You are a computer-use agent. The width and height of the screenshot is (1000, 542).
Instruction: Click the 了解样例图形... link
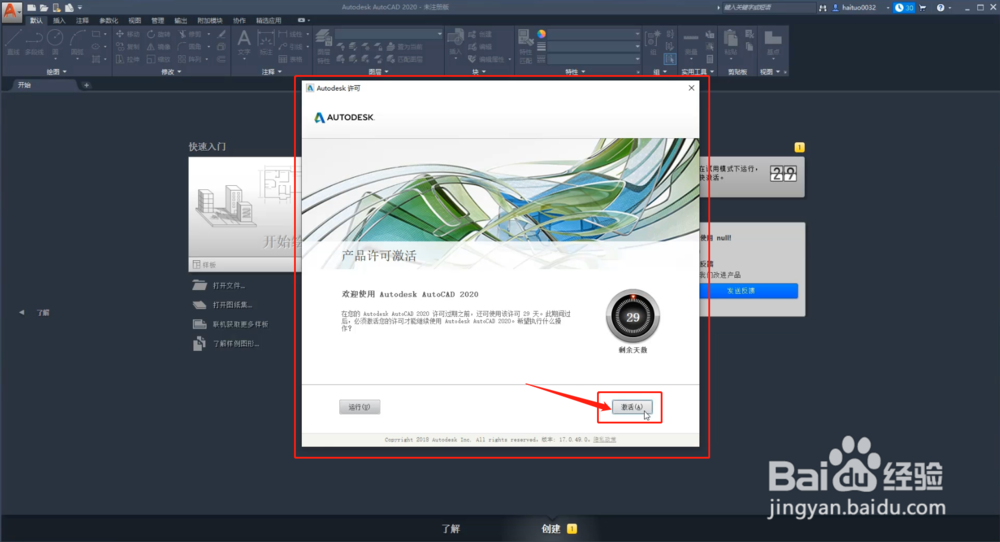(x=226, y=343)
